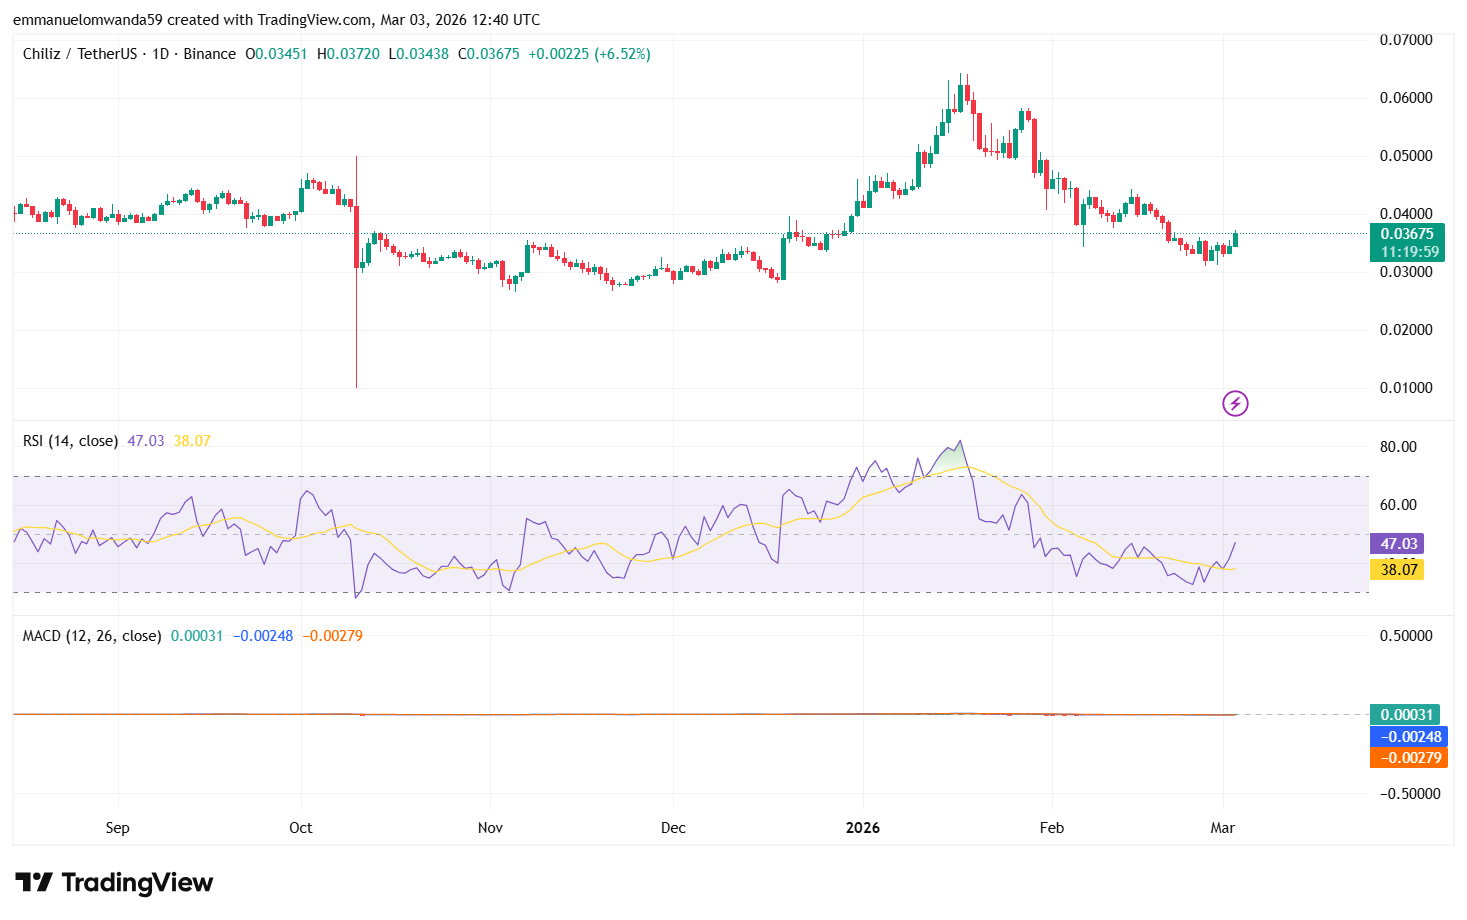Click the Mar label on time axis
The image size is (1467, 920).
(1224, 827)
